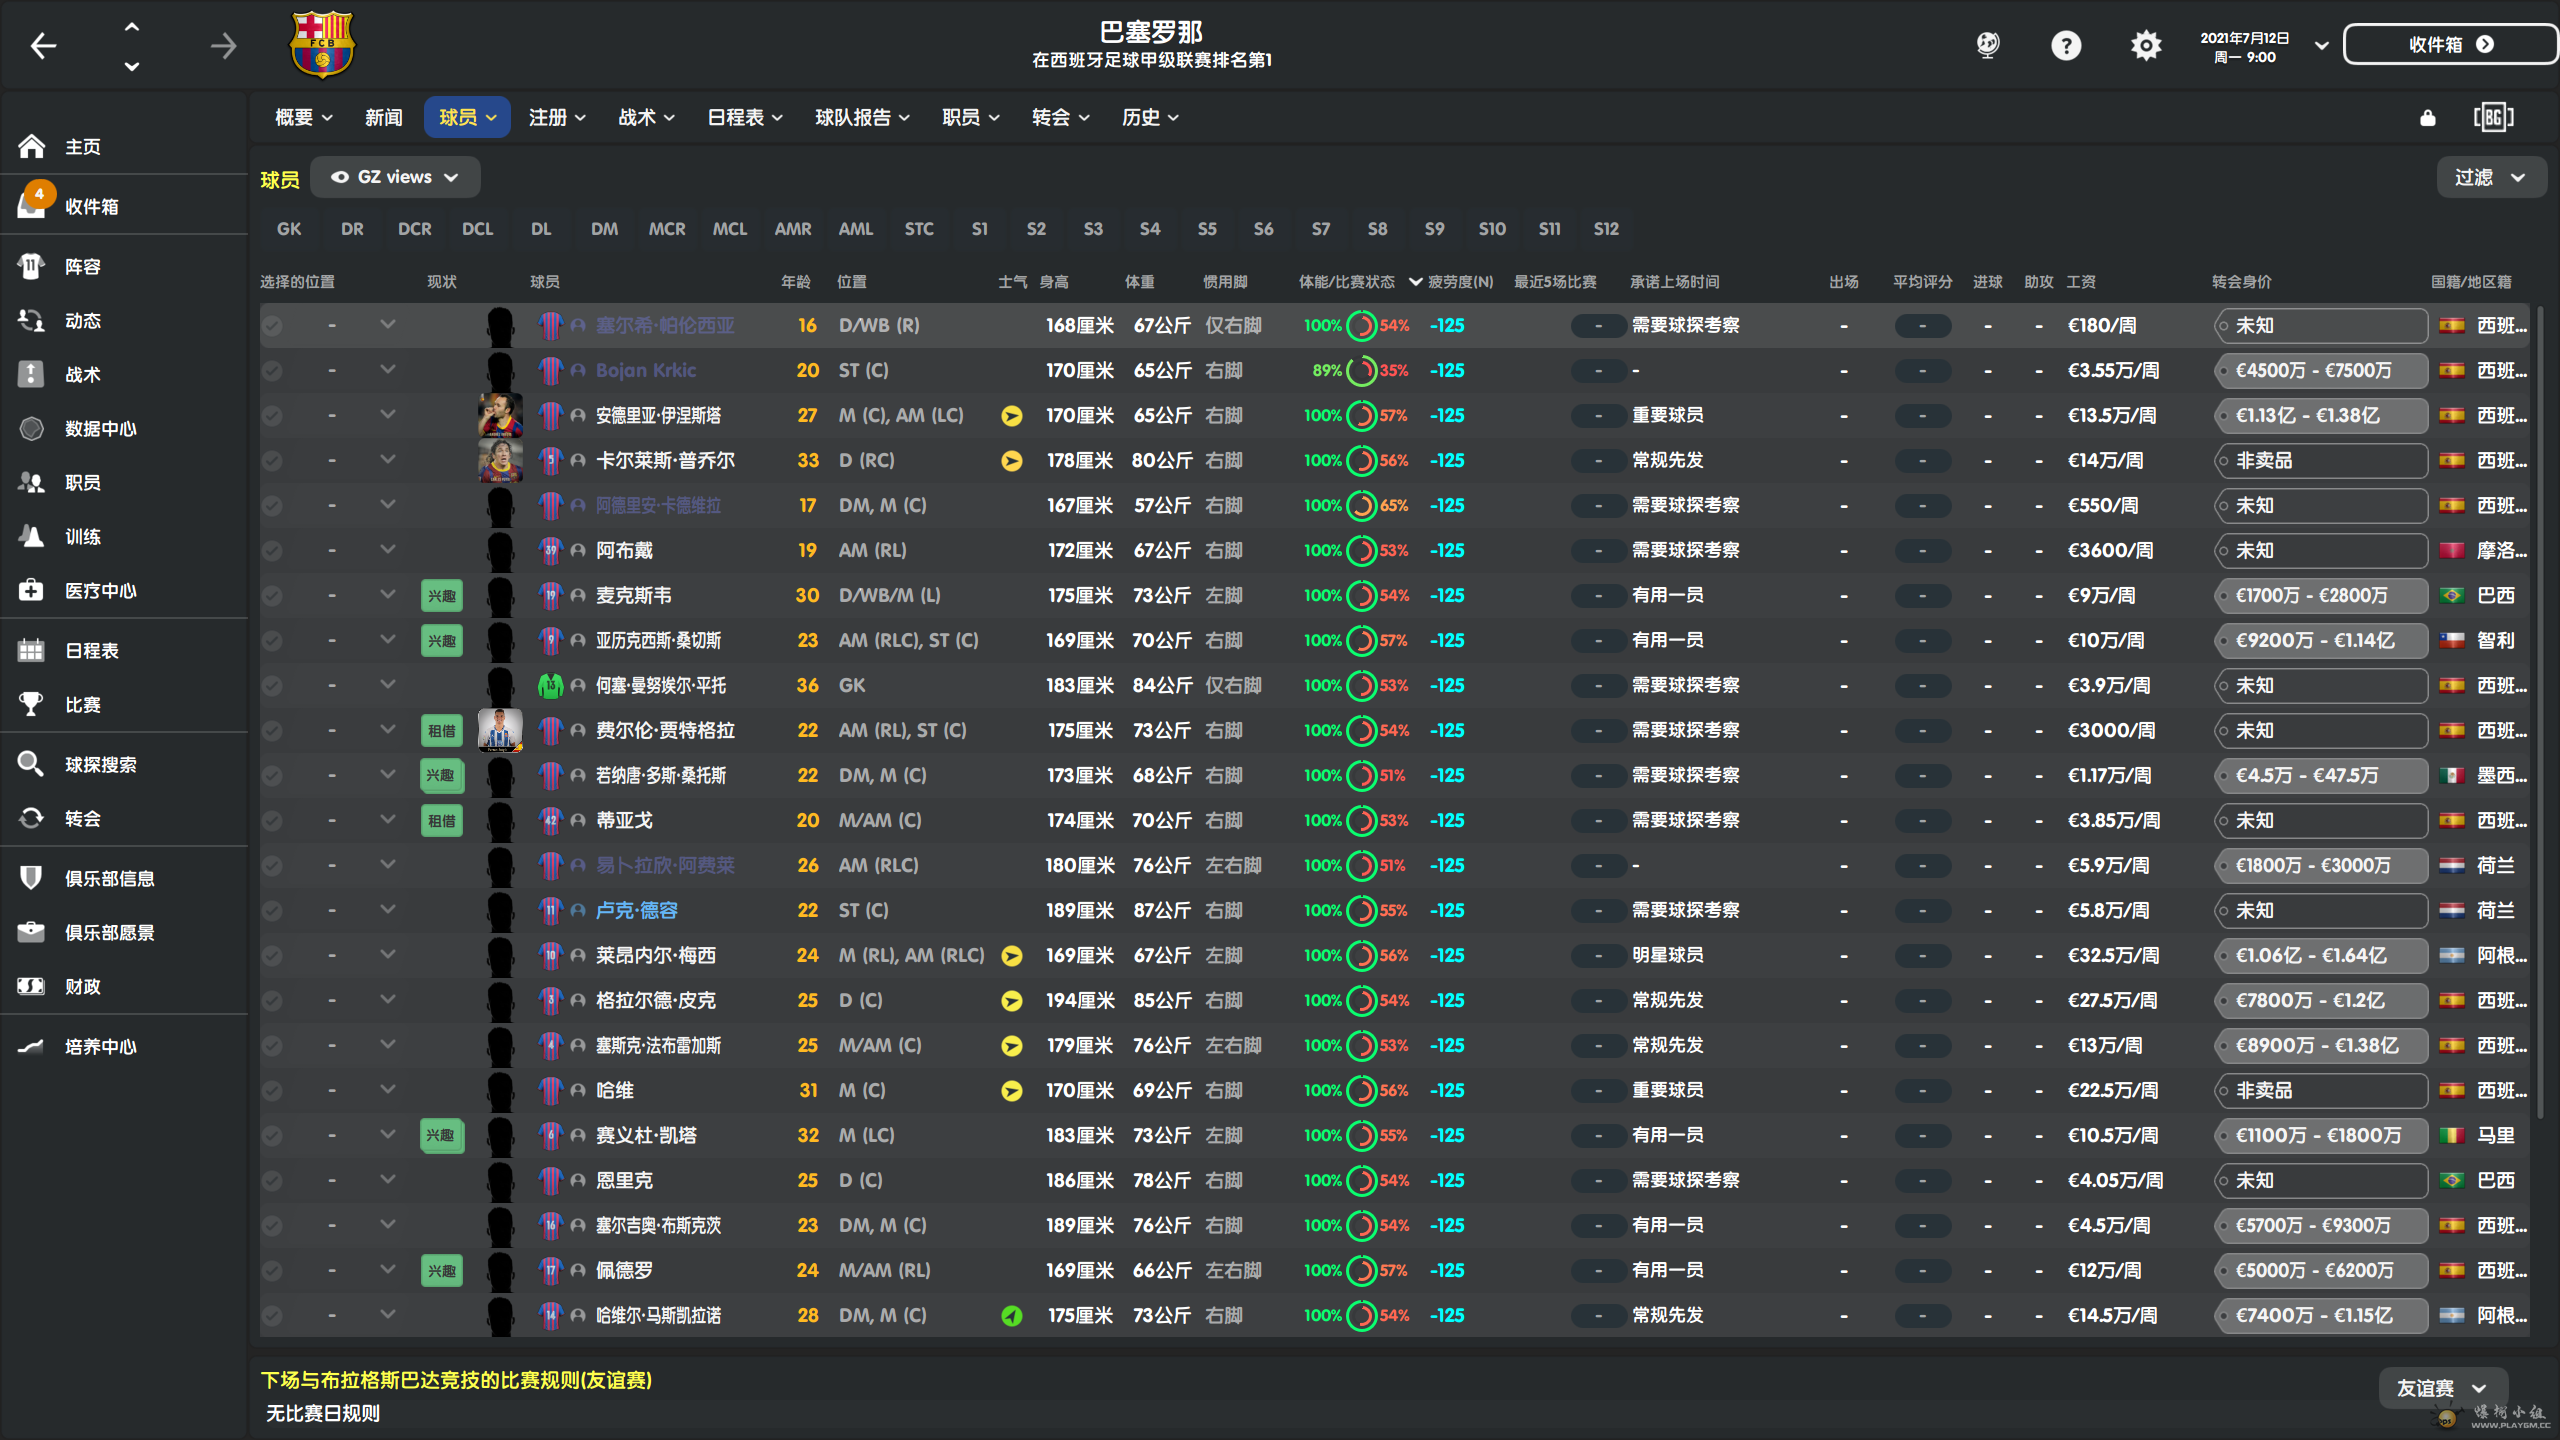
Task: Open 财政 in the sidebar
Action: click(82, 987)
